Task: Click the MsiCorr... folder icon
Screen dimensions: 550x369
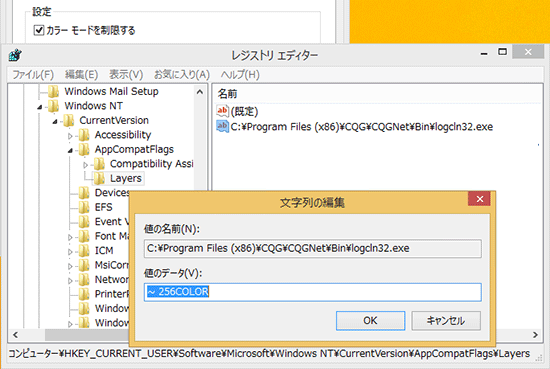Action: coord(84,265)
